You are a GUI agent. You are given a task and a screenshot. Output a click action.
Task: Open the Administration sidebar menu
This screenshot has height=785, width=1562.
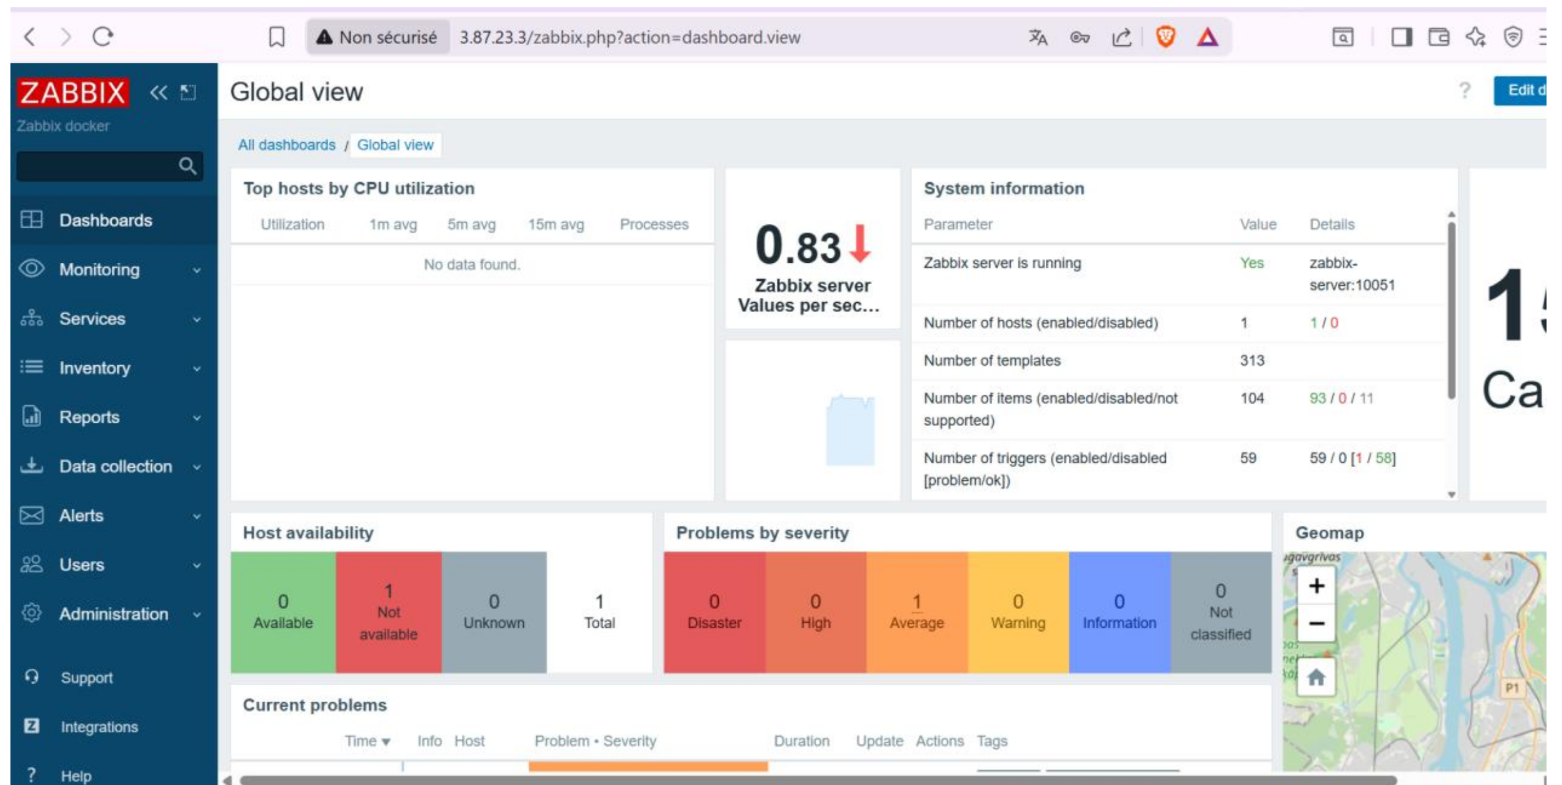pos(114,614)
